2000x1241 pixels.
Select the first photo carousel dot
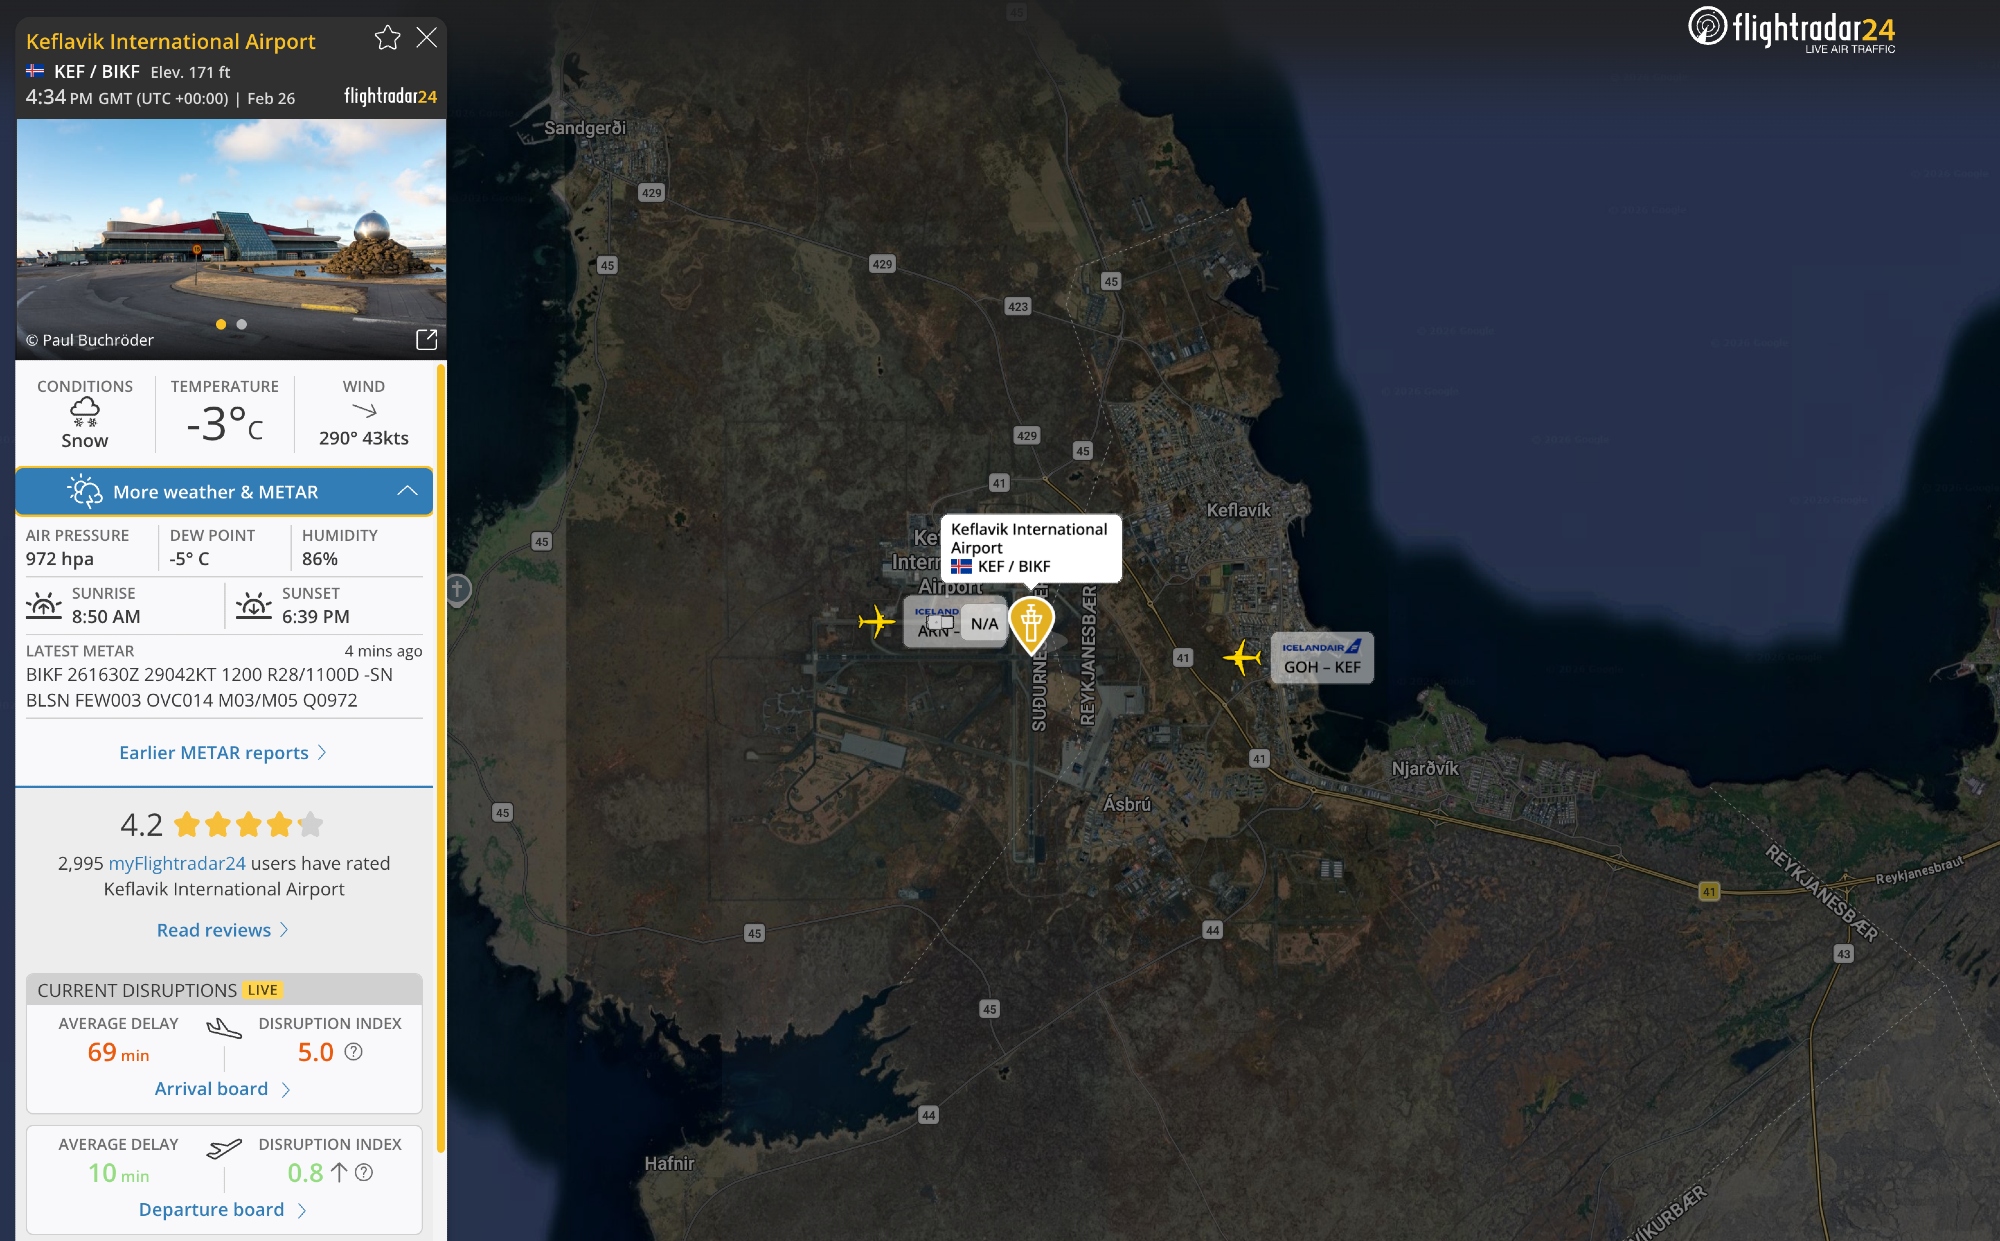click(221, 324)
